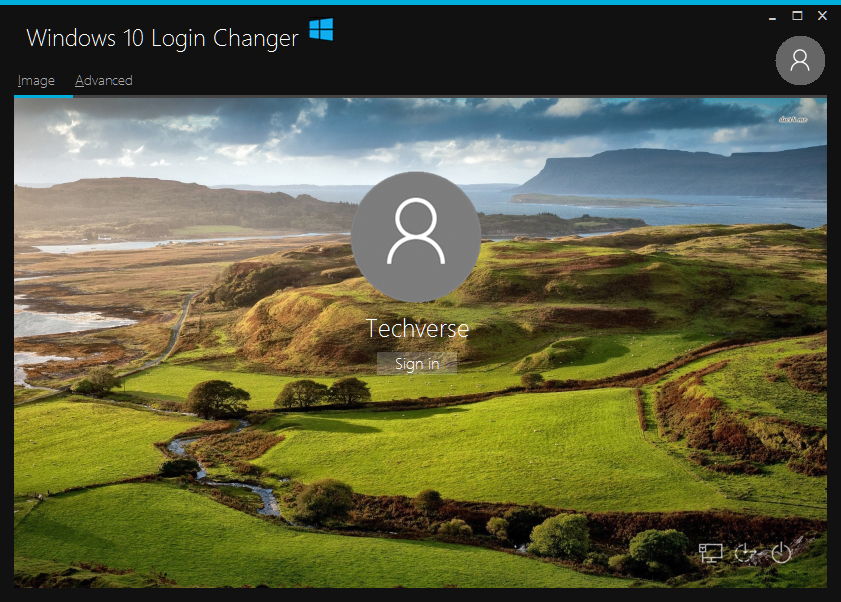841x602 pixels.
Task: Click the Techverse username label
Action: point(417,328)
